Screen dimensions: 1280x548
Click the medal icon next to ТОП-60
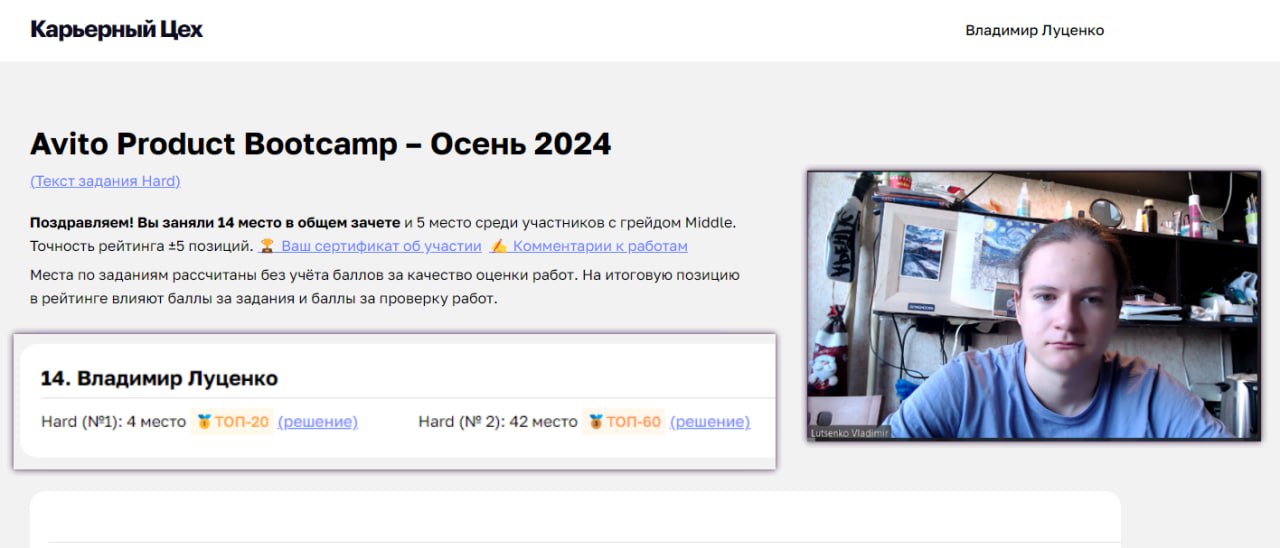click(x=596, y=422)
